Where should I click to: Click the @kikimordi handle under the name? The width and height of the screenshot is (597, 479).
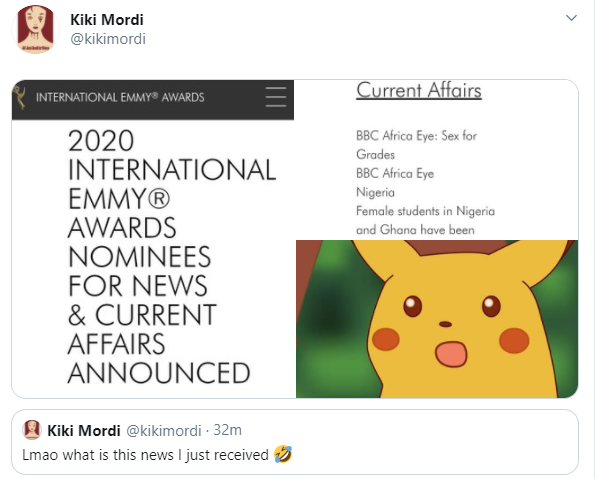point(108,39)
